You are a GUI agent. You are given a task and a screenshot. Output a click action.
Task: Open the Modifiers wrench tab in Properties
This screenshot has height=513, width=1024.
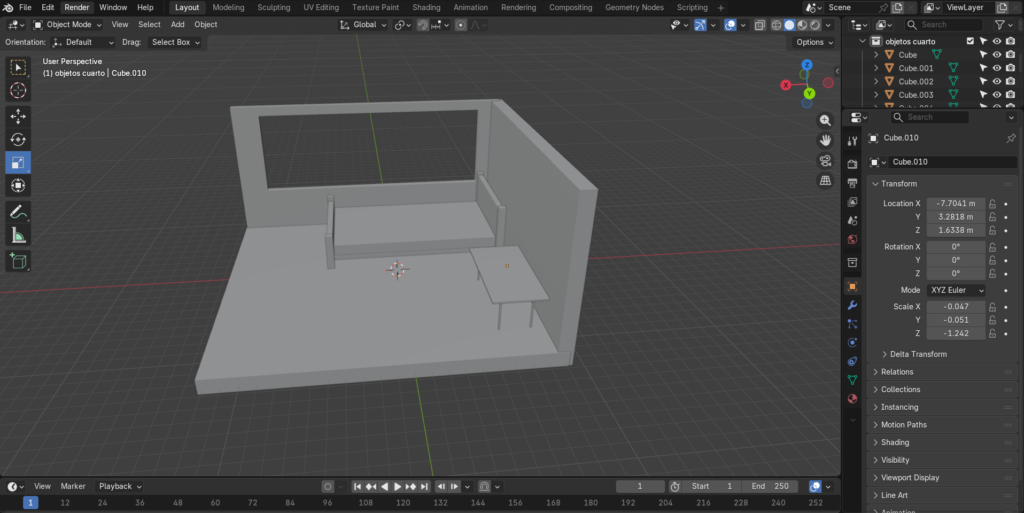click(852, 305)
